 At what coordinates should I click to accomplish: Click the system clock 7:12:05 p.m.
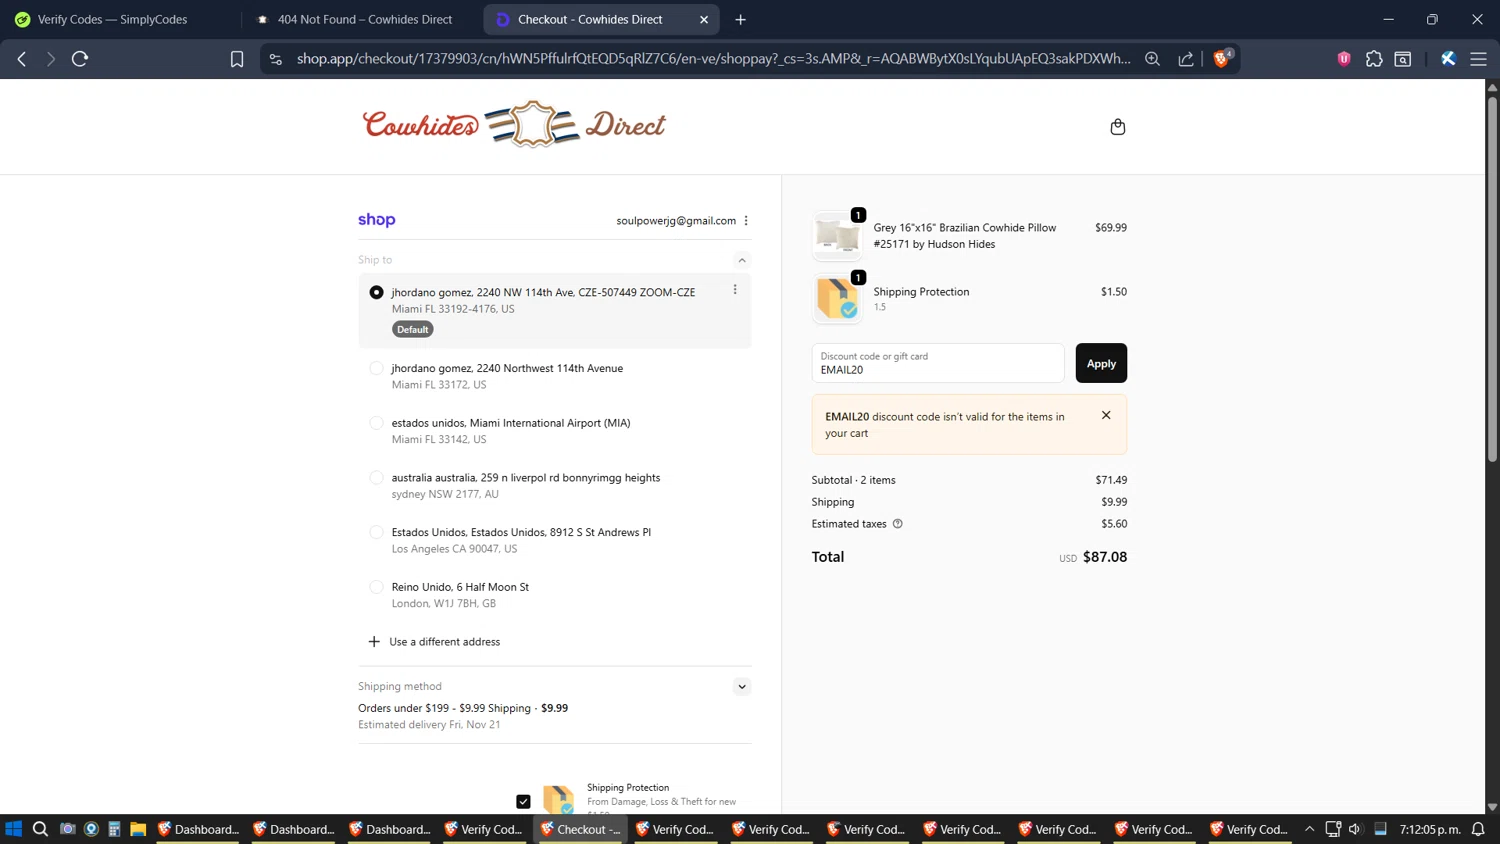(x=1430, y=829)
